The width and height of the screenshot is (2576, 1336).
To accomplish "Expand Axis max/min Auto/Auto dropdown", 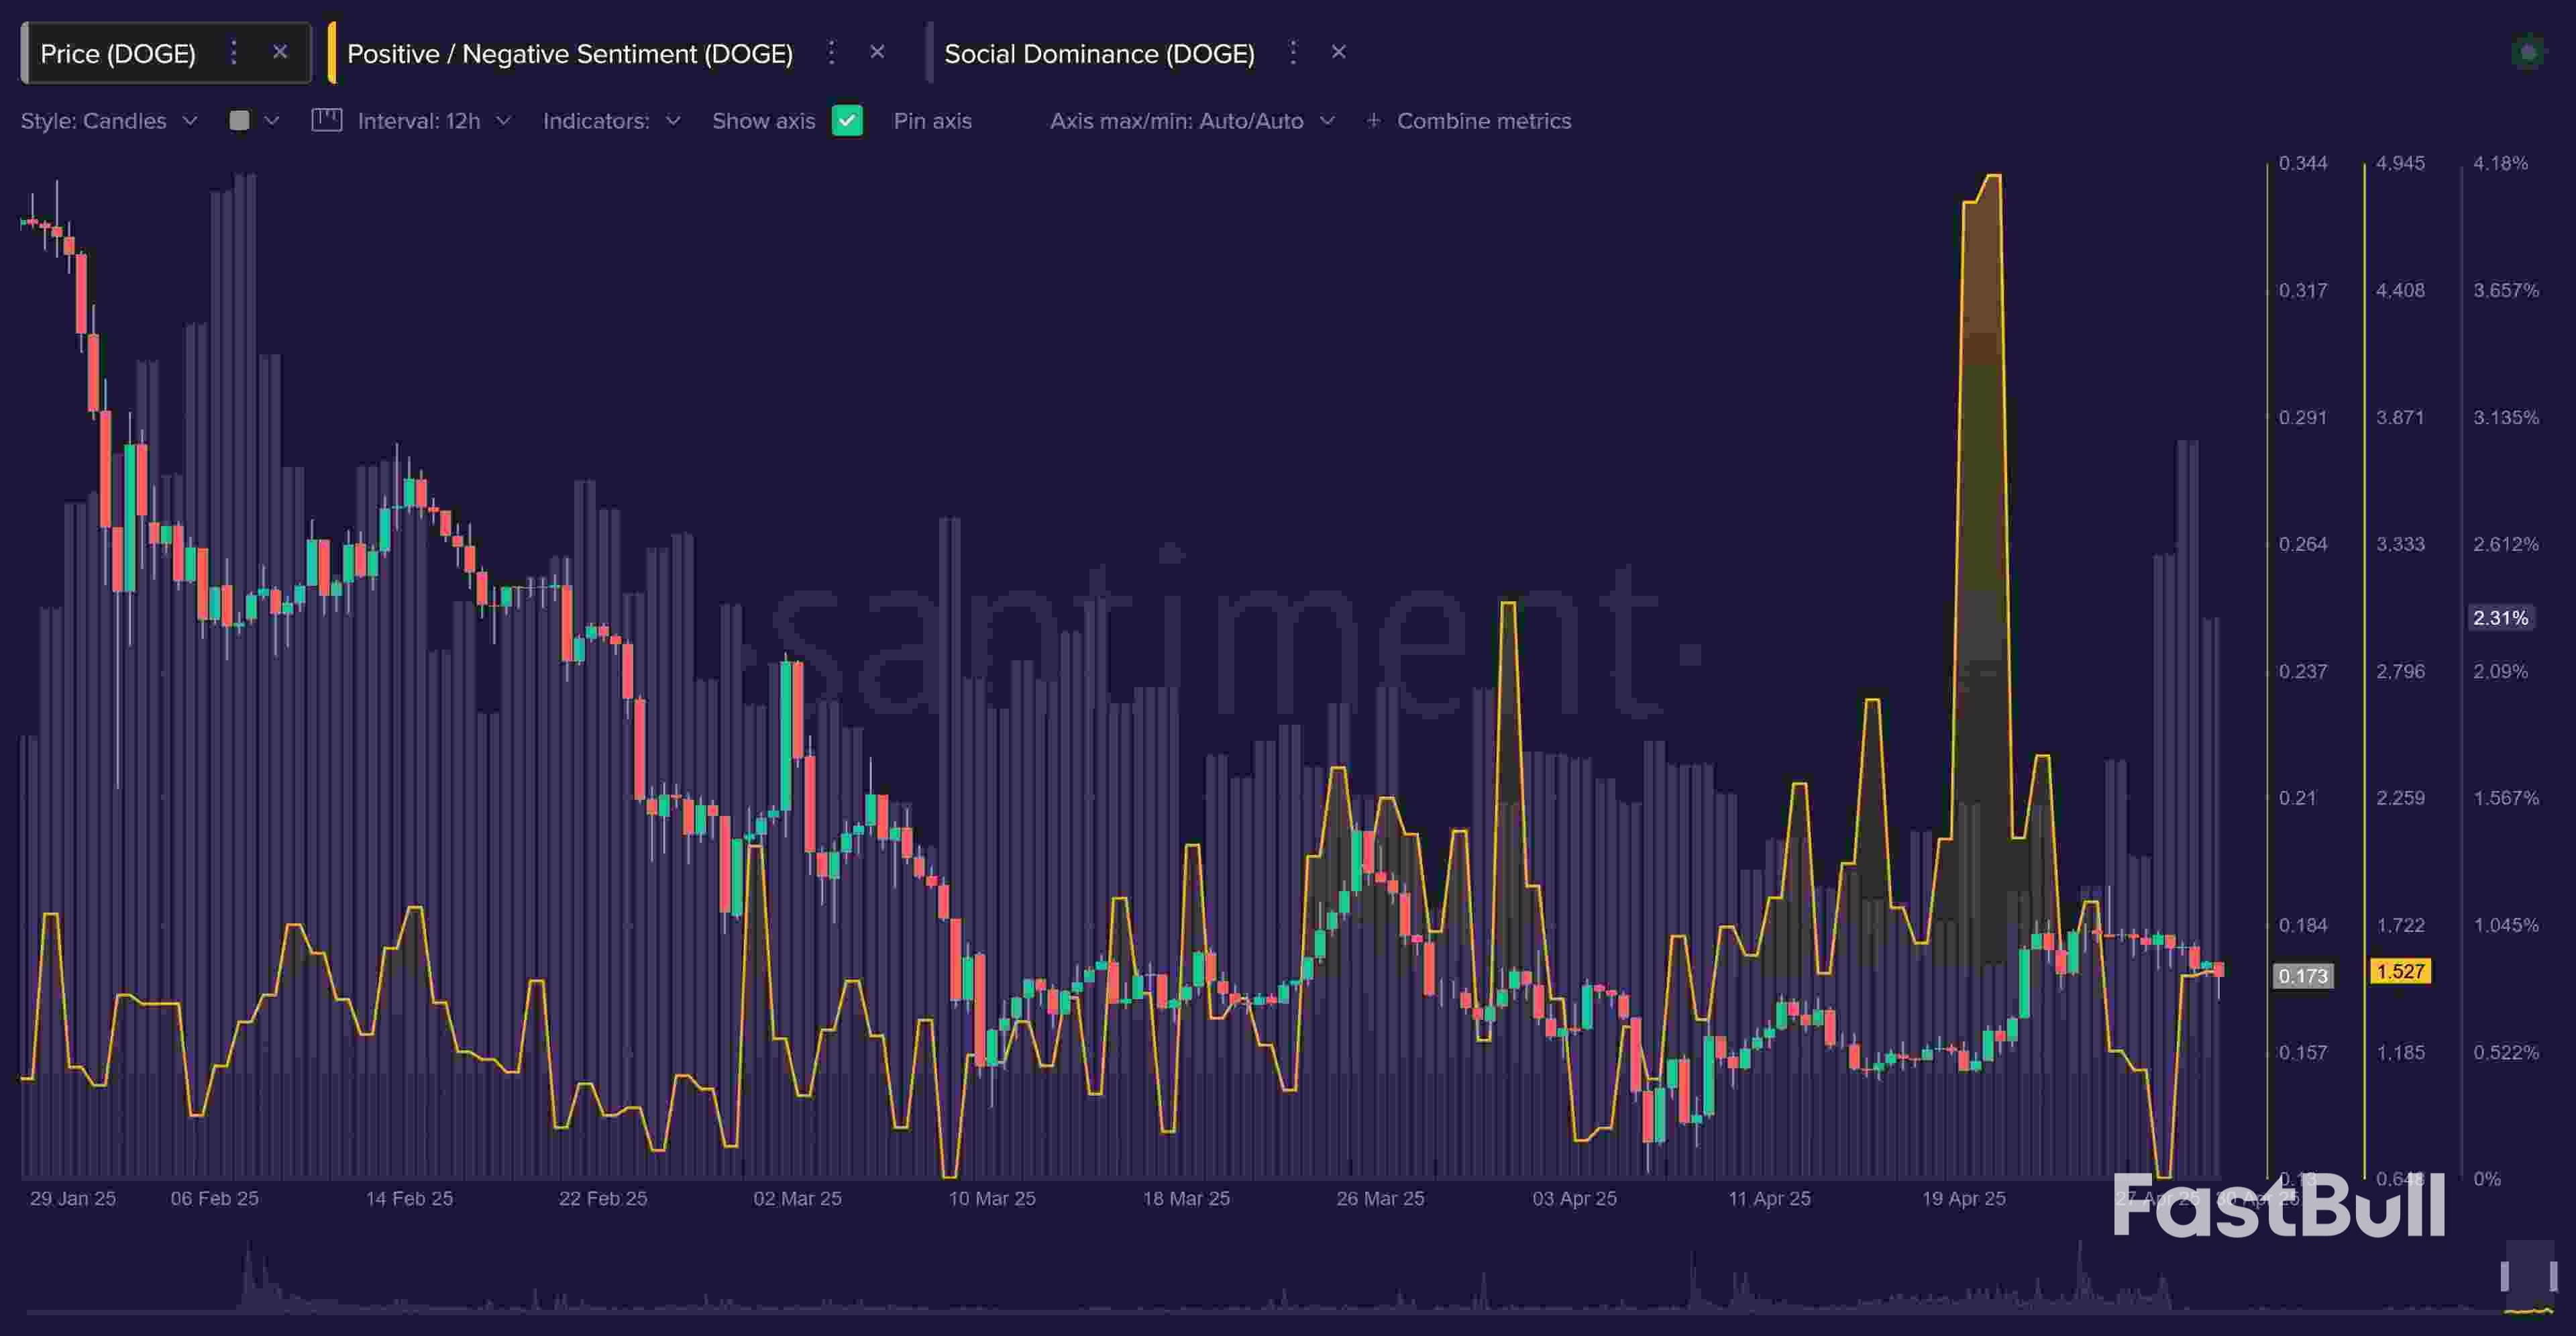I will [x=1191, y=121].
